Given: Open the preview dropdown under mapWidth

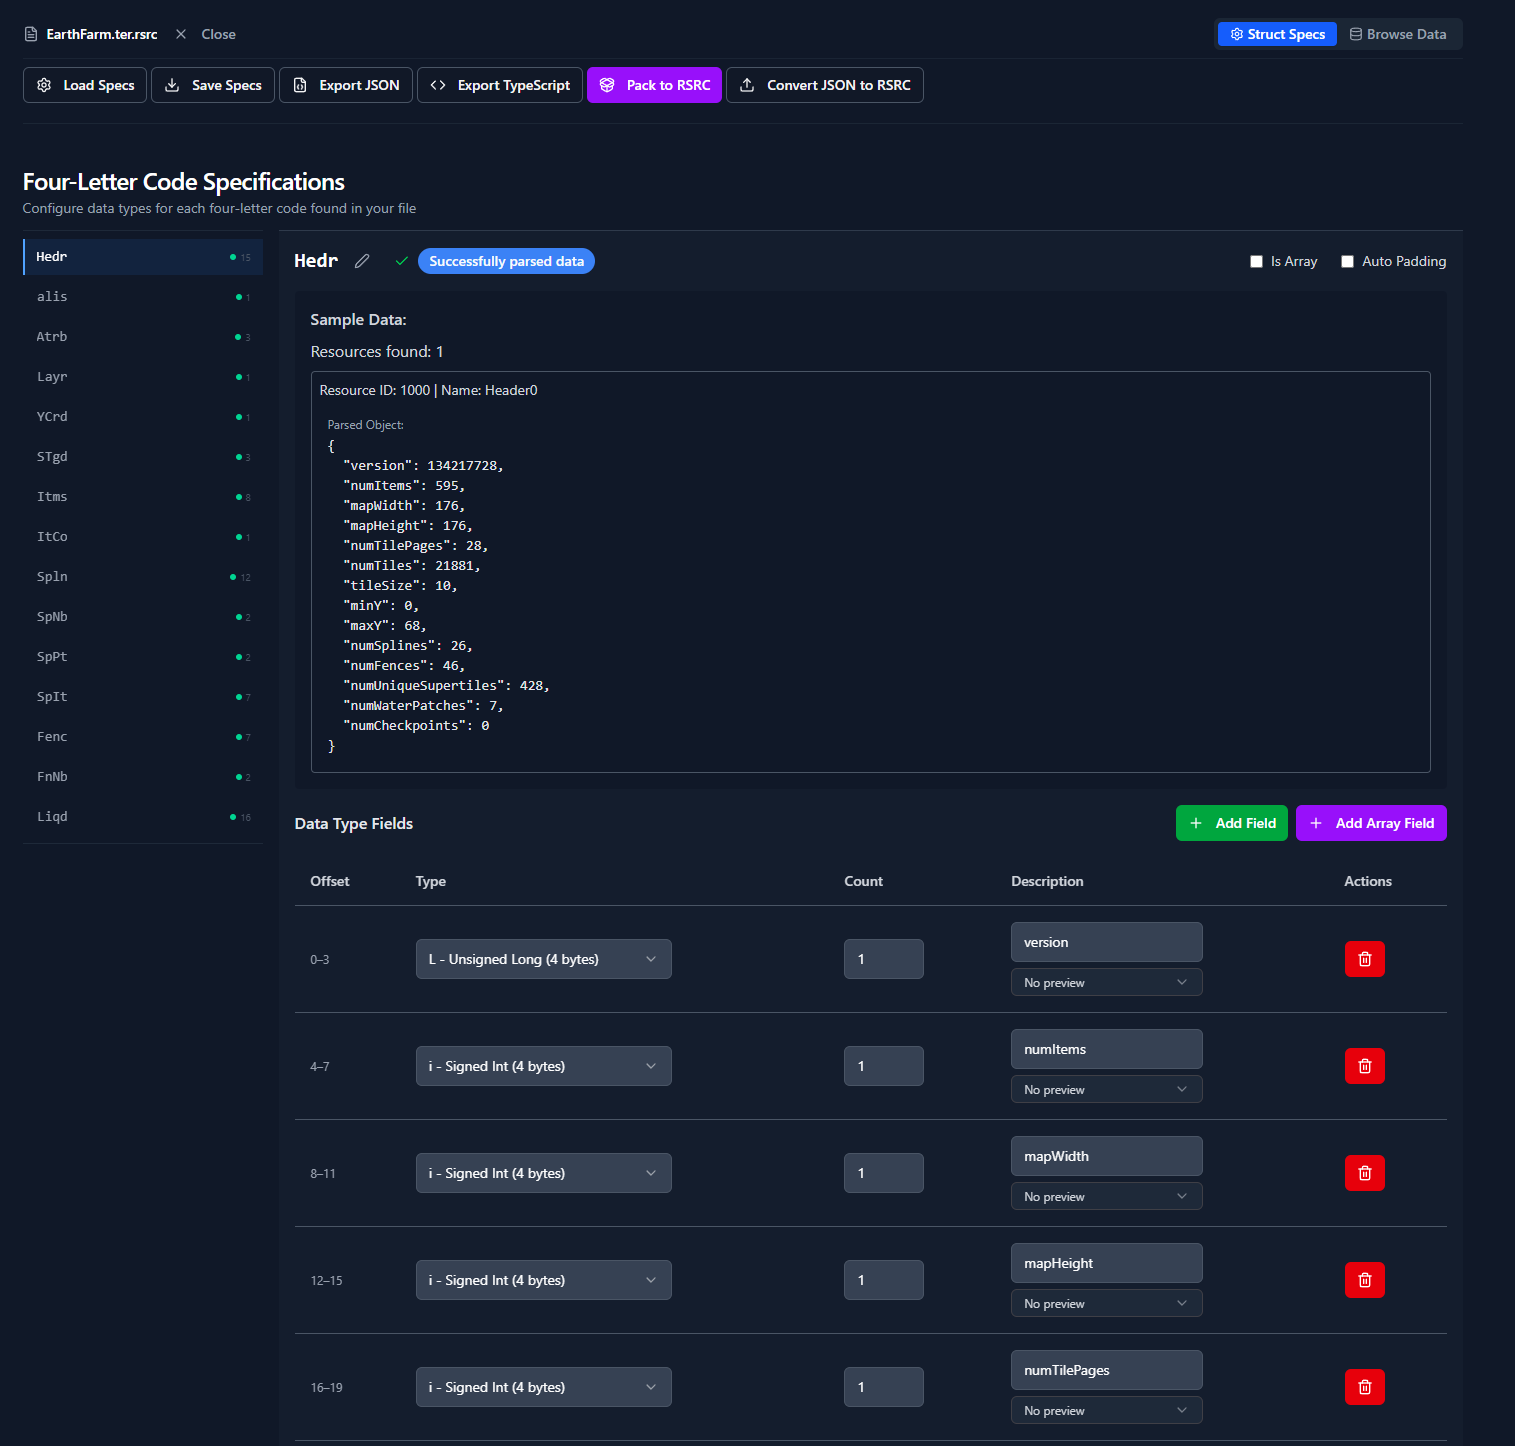Looking at the screenshot, I should click(x=1106, y=1196).
